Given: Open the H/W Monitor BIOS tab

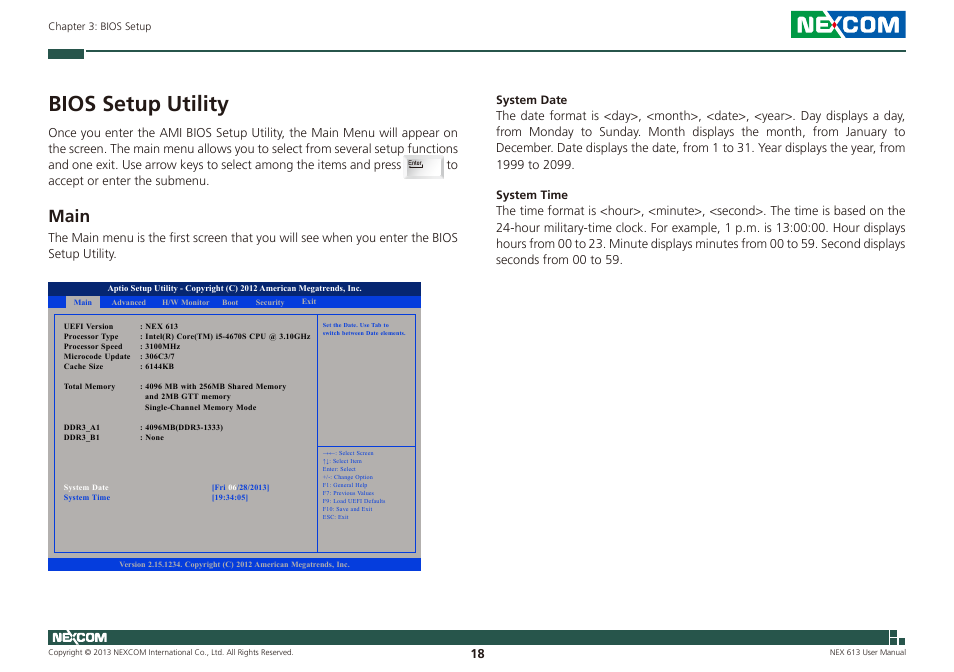Looking at the screenshot, I should click(185, 302).
